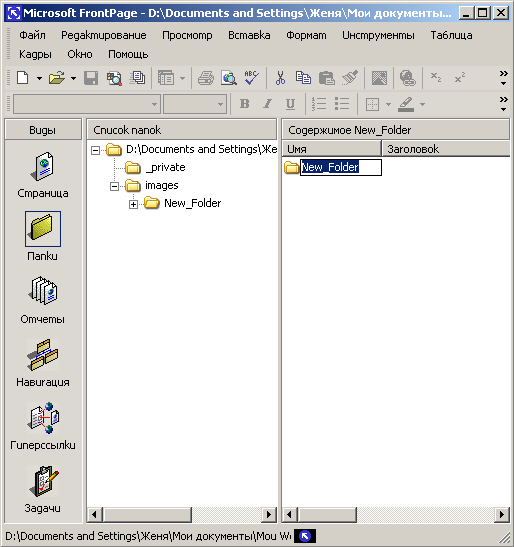This screenshot has width=514, height=547.
Task: Click the Заголовок column header
Action: (x=446, y=149)
